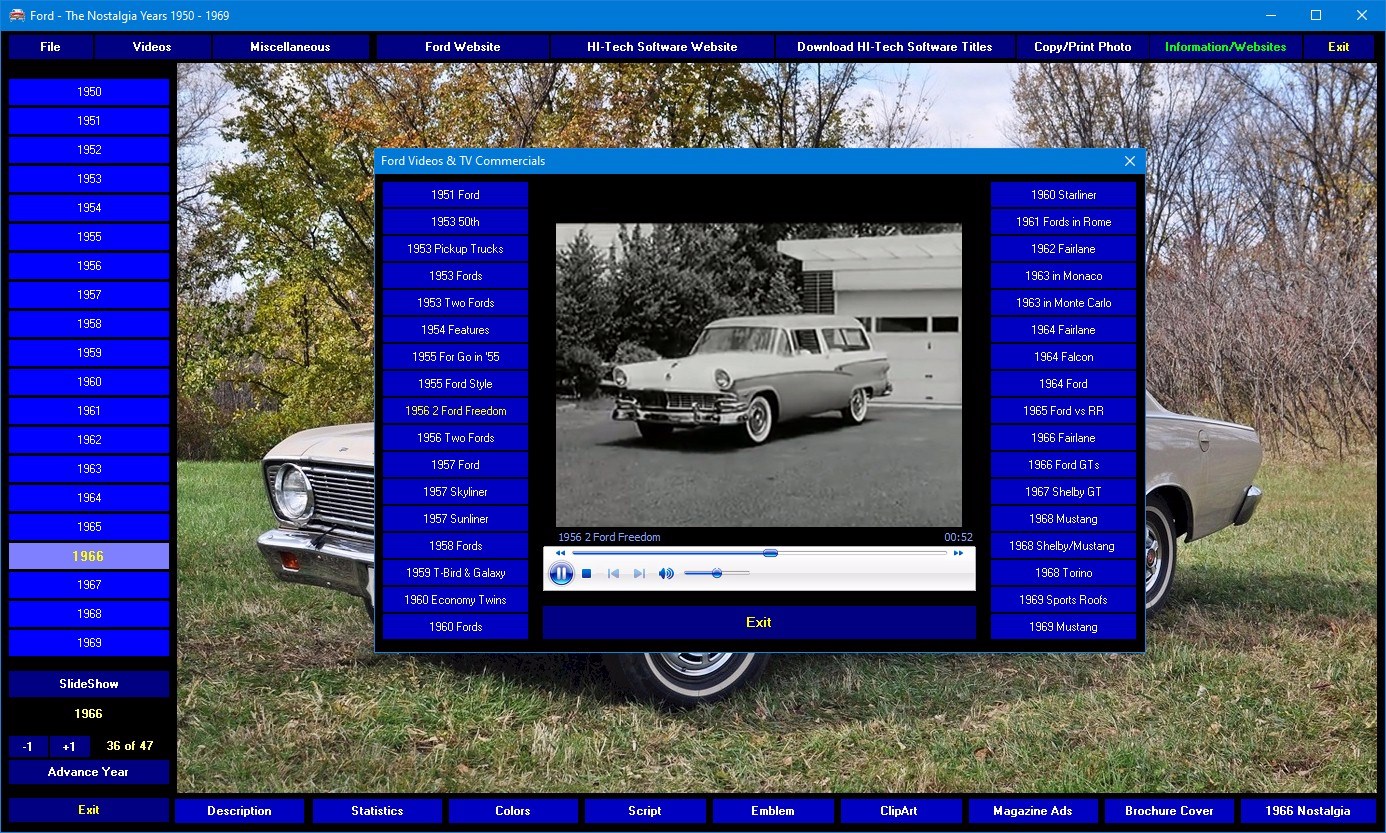Select year 1955 in sidebar
This screenshot has height=833, width=1386.
tap(89, 237)
